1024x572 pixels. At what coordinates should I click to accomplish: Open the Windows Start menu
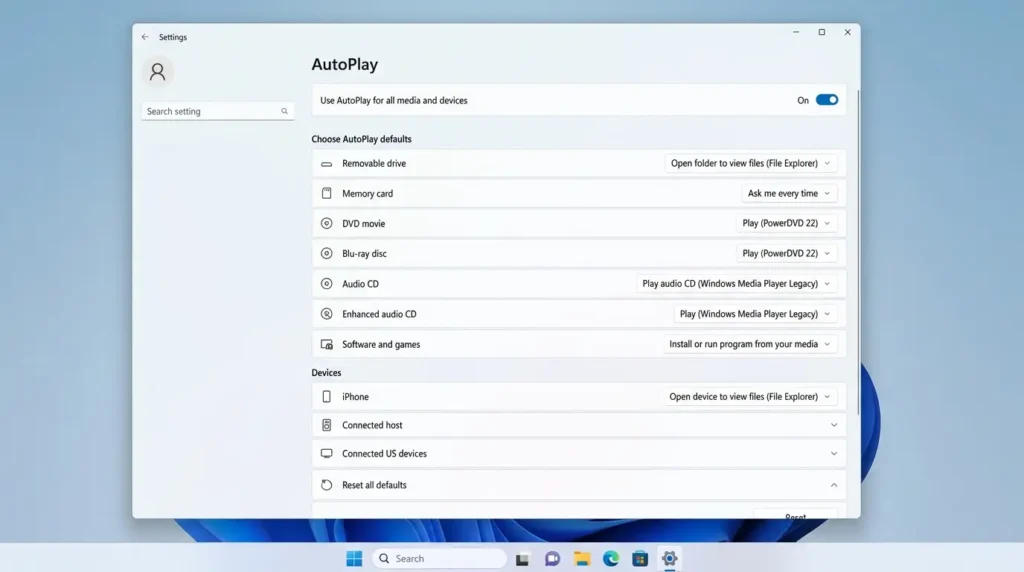tap(354, 558)
